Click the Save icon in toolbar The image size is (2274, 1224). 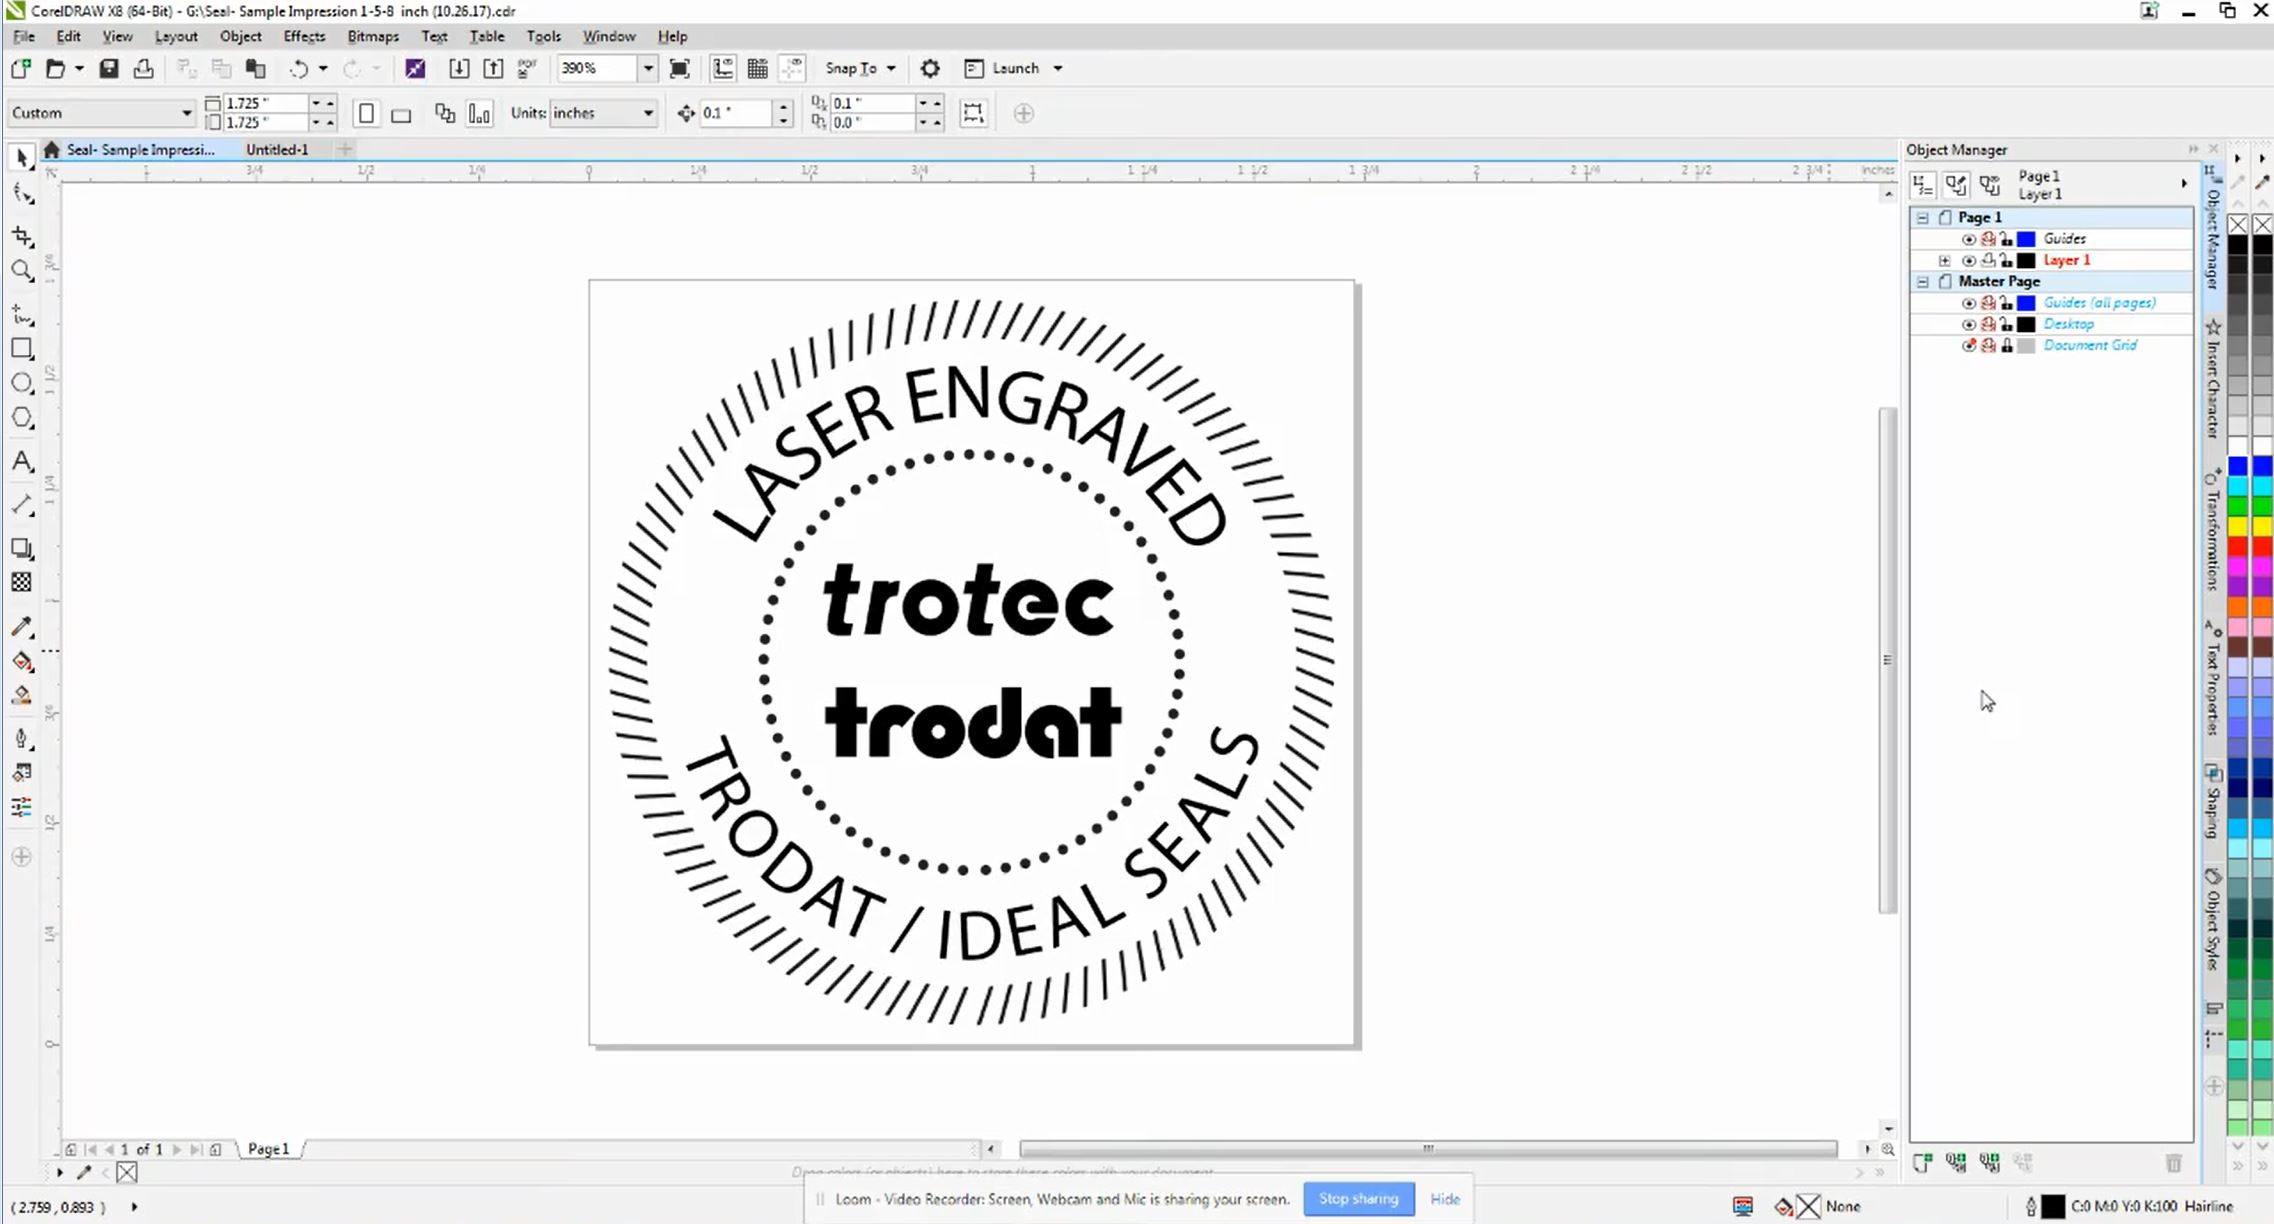[x=109, y=68]
